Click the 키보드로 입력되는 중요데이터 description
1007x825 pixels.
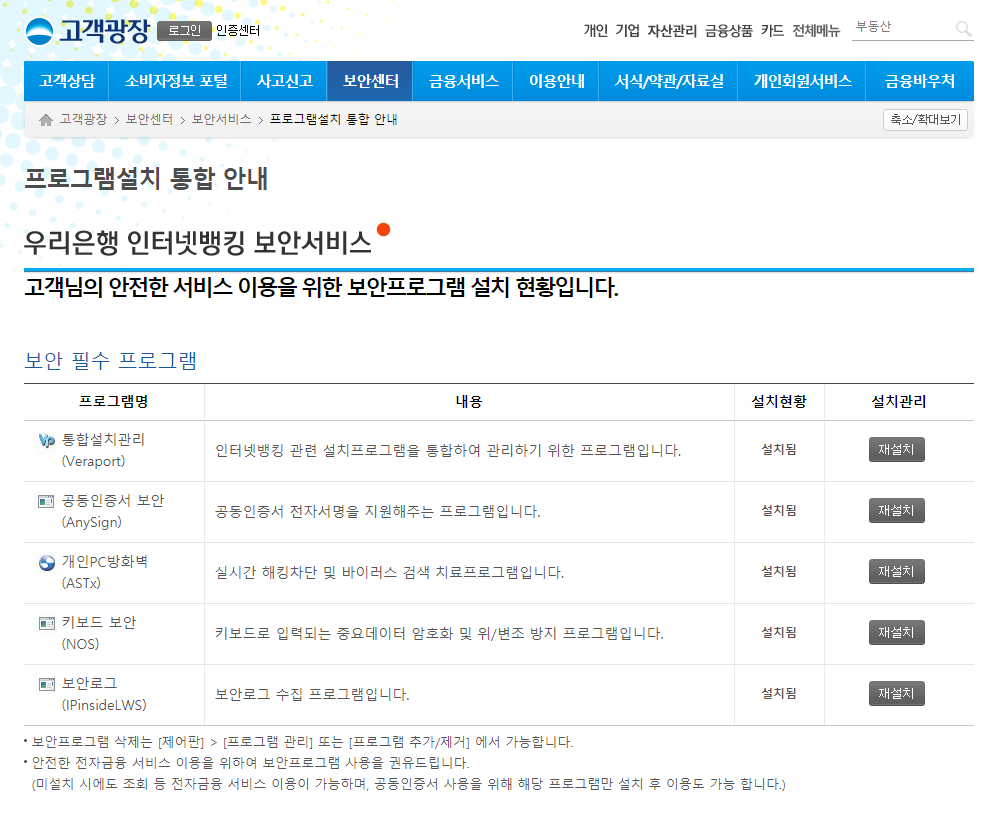(439, 634)
